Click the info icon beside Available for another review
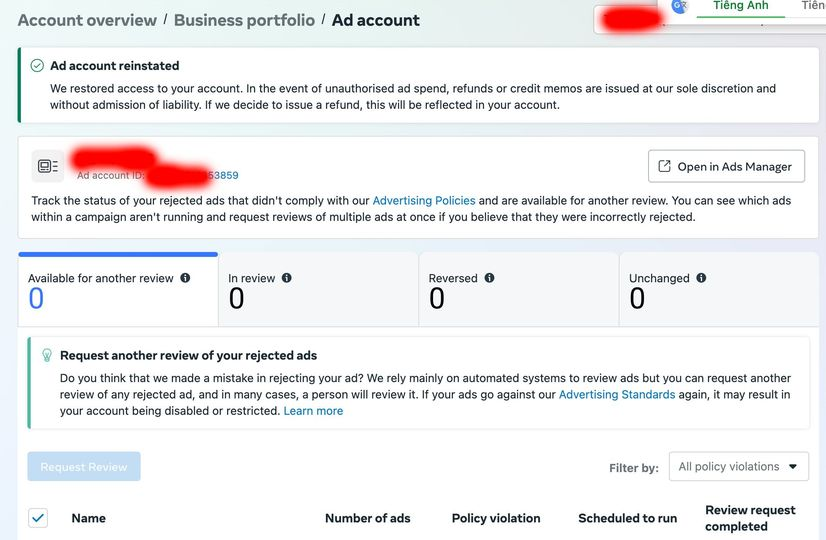The height and width of the screenshot is (540, 826). pos(185,278)
